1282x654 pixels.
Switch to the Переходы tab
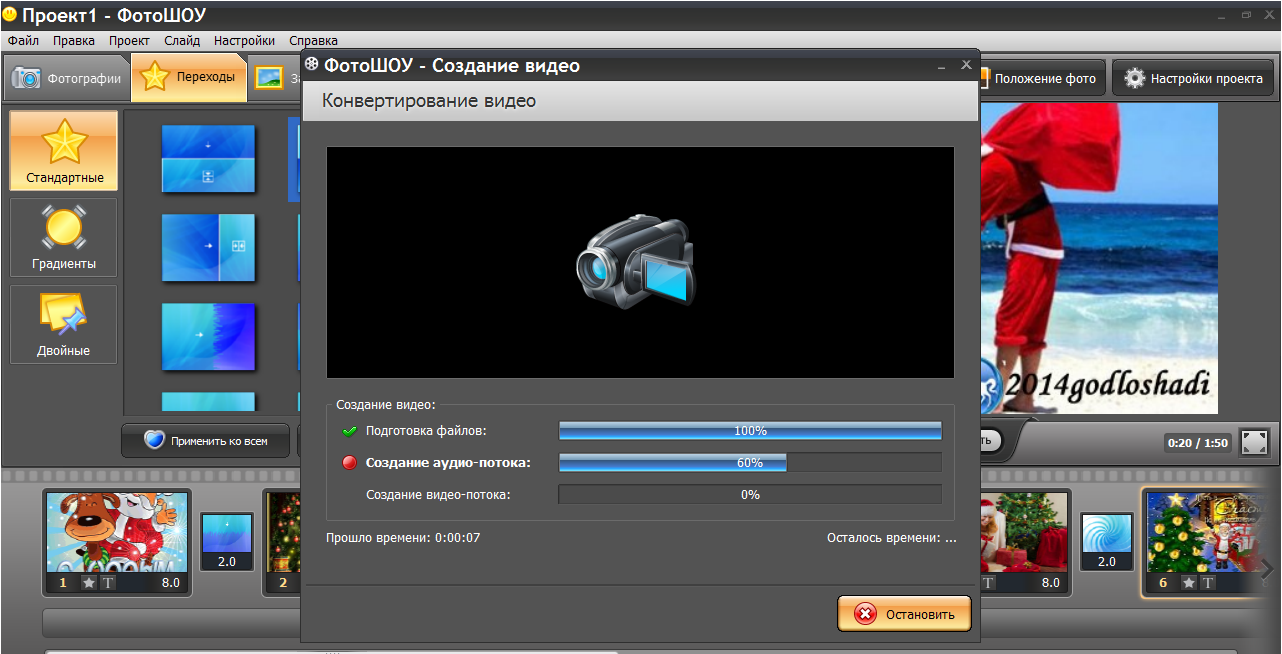point(189,77)
